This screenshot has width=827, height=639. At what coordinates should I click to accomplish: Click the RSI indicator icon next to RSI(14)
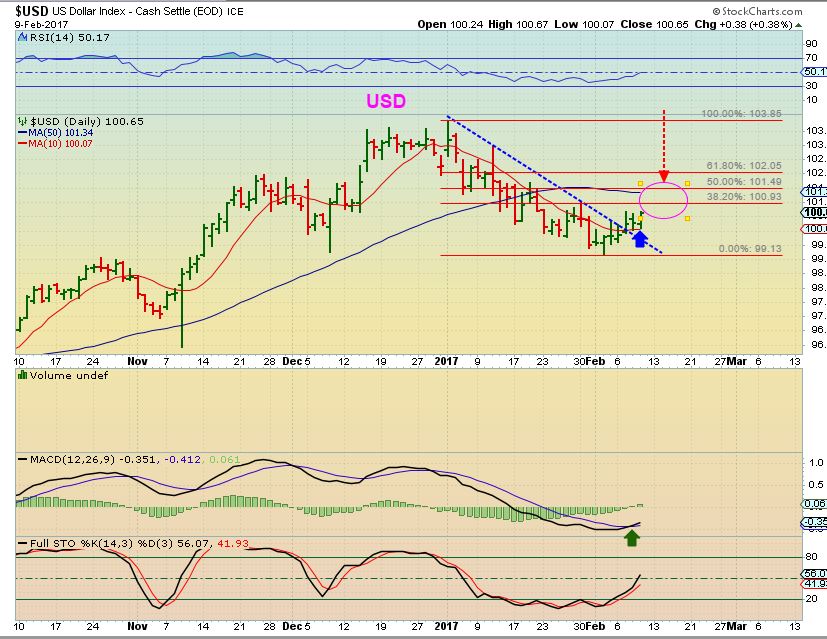click(23, 37)
